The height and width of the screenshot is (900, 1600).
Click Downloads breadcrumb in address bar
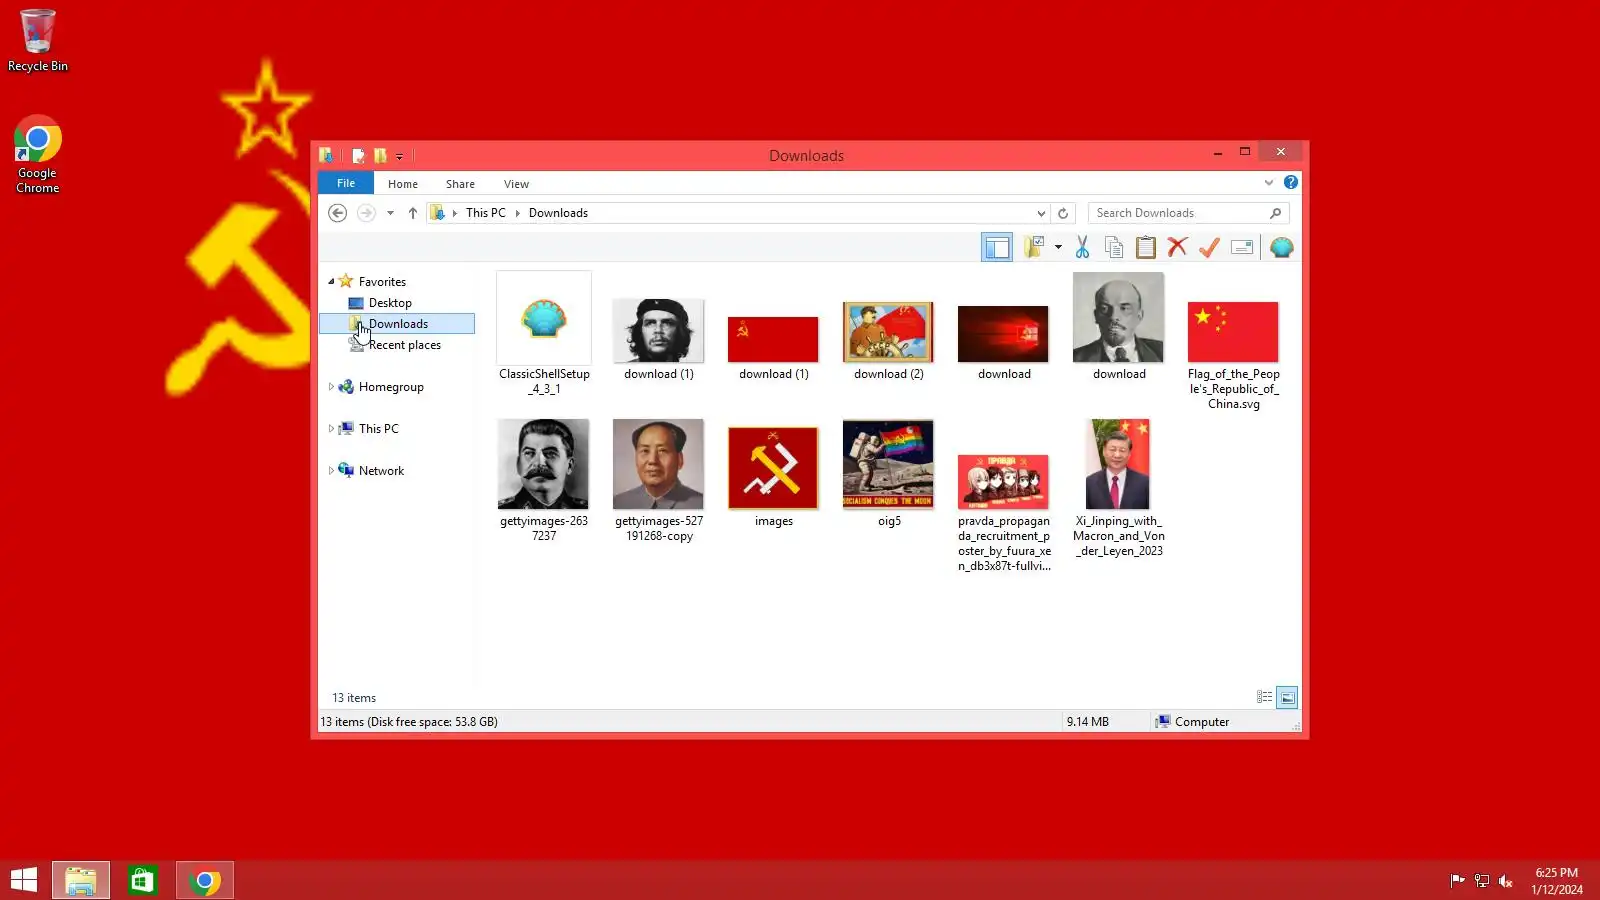[558, 213]
